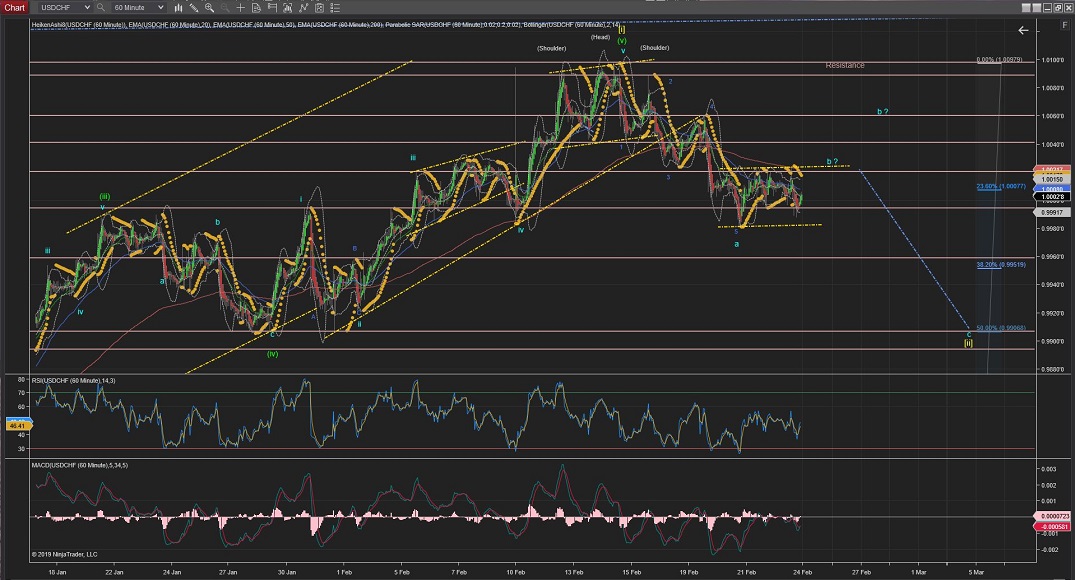Image resolution: width=1075 pixels, height=580 pixels.
Task: Click the left arrow scroll icon on chart
Action: tap(1023, 30)
